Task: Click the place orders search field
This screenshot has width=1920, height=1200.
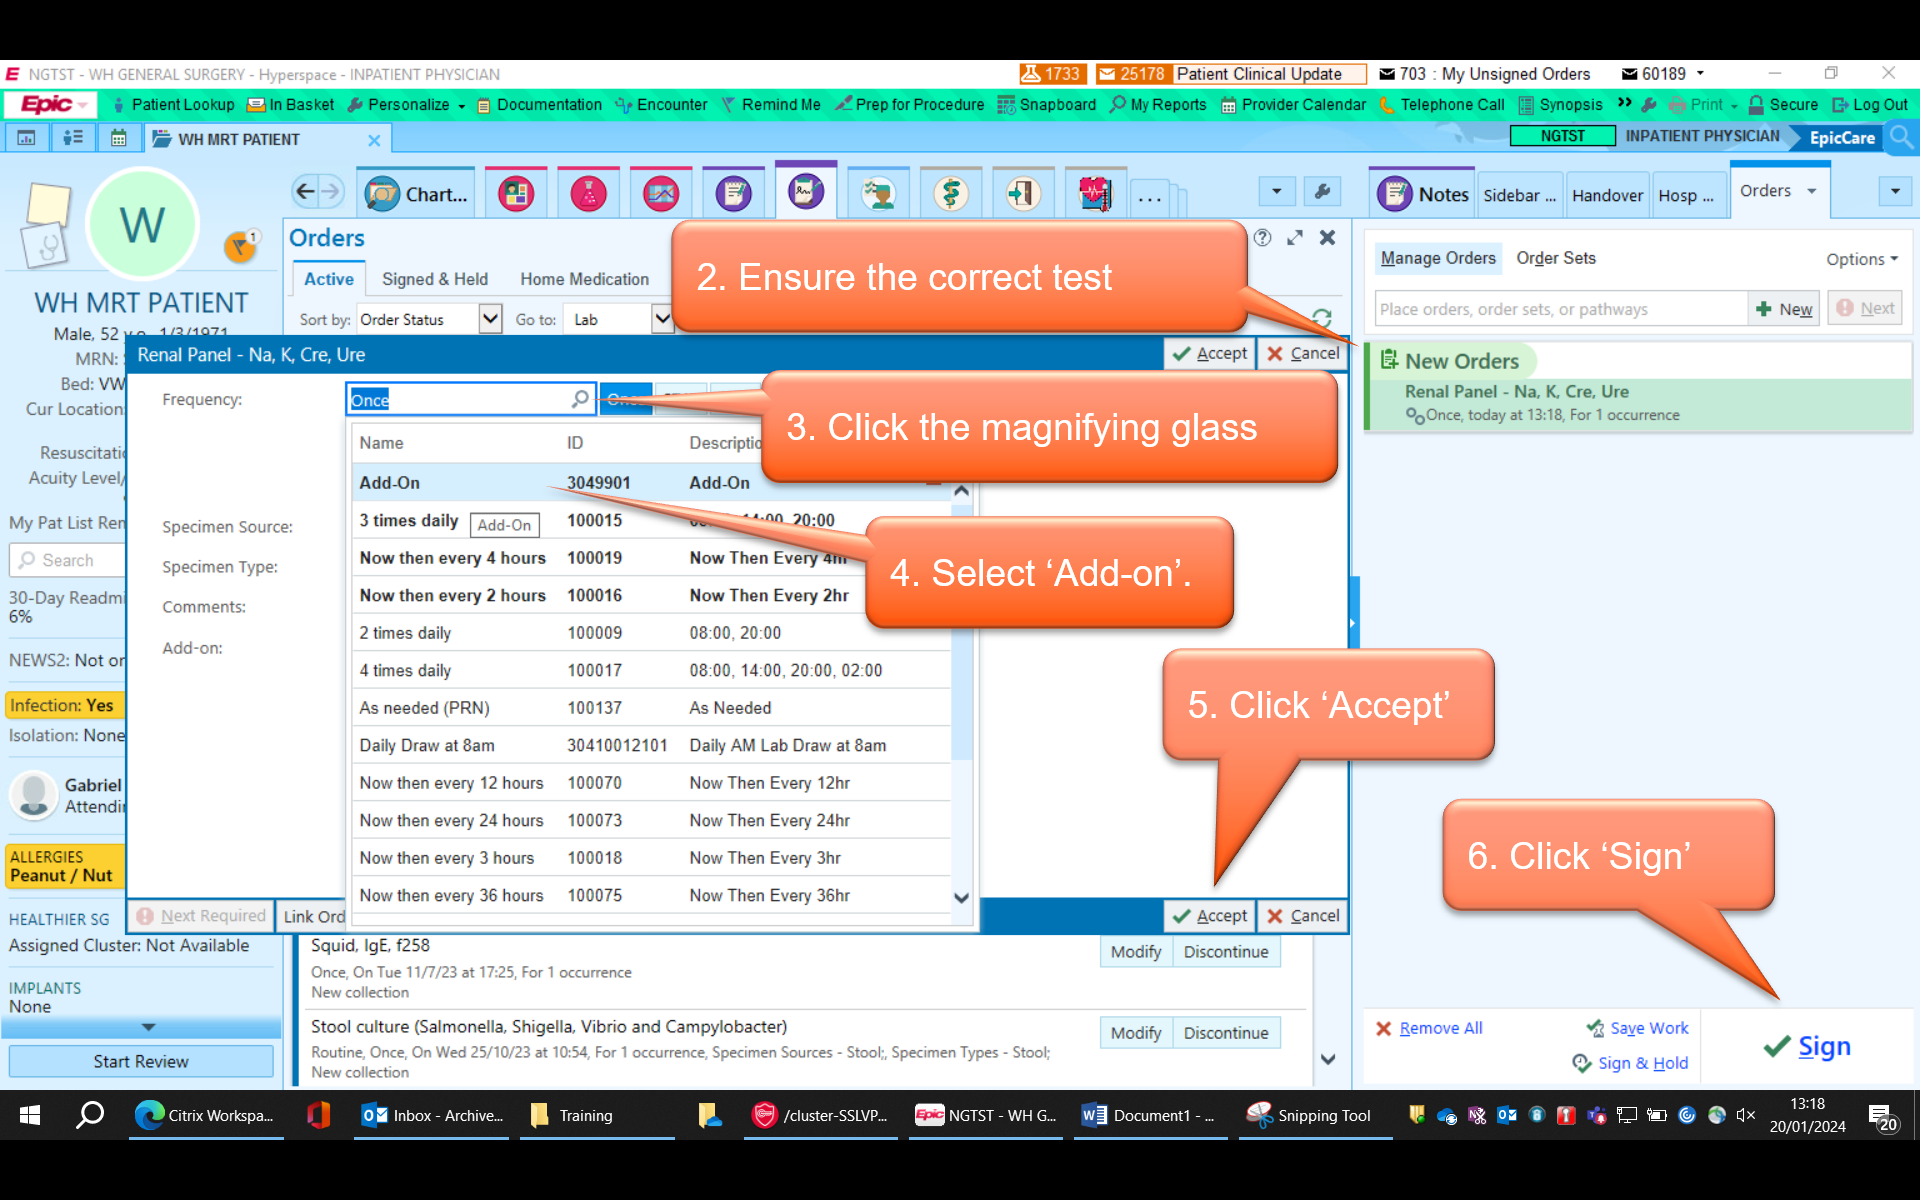Action: click(x=1560, y=309)
